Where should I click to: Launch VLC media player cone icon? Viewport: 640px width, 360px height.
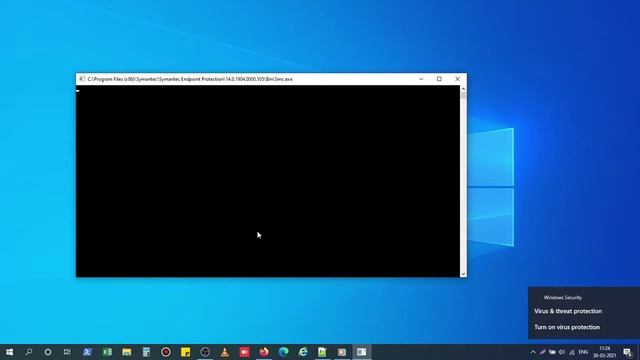click(x=224, y=352)
